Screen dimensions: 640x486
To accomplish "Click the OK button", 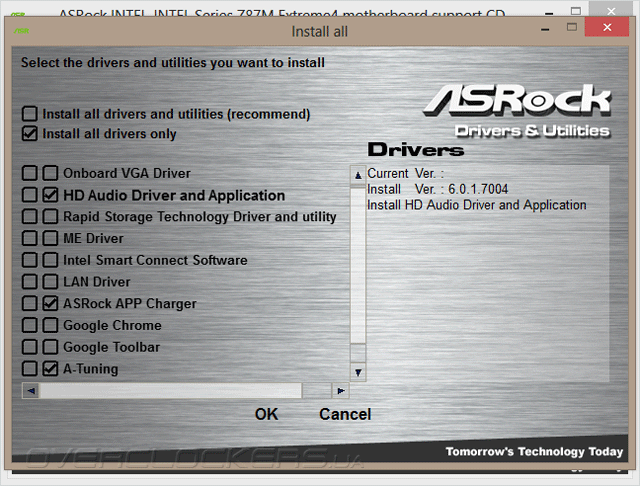I will coord(267,414).
